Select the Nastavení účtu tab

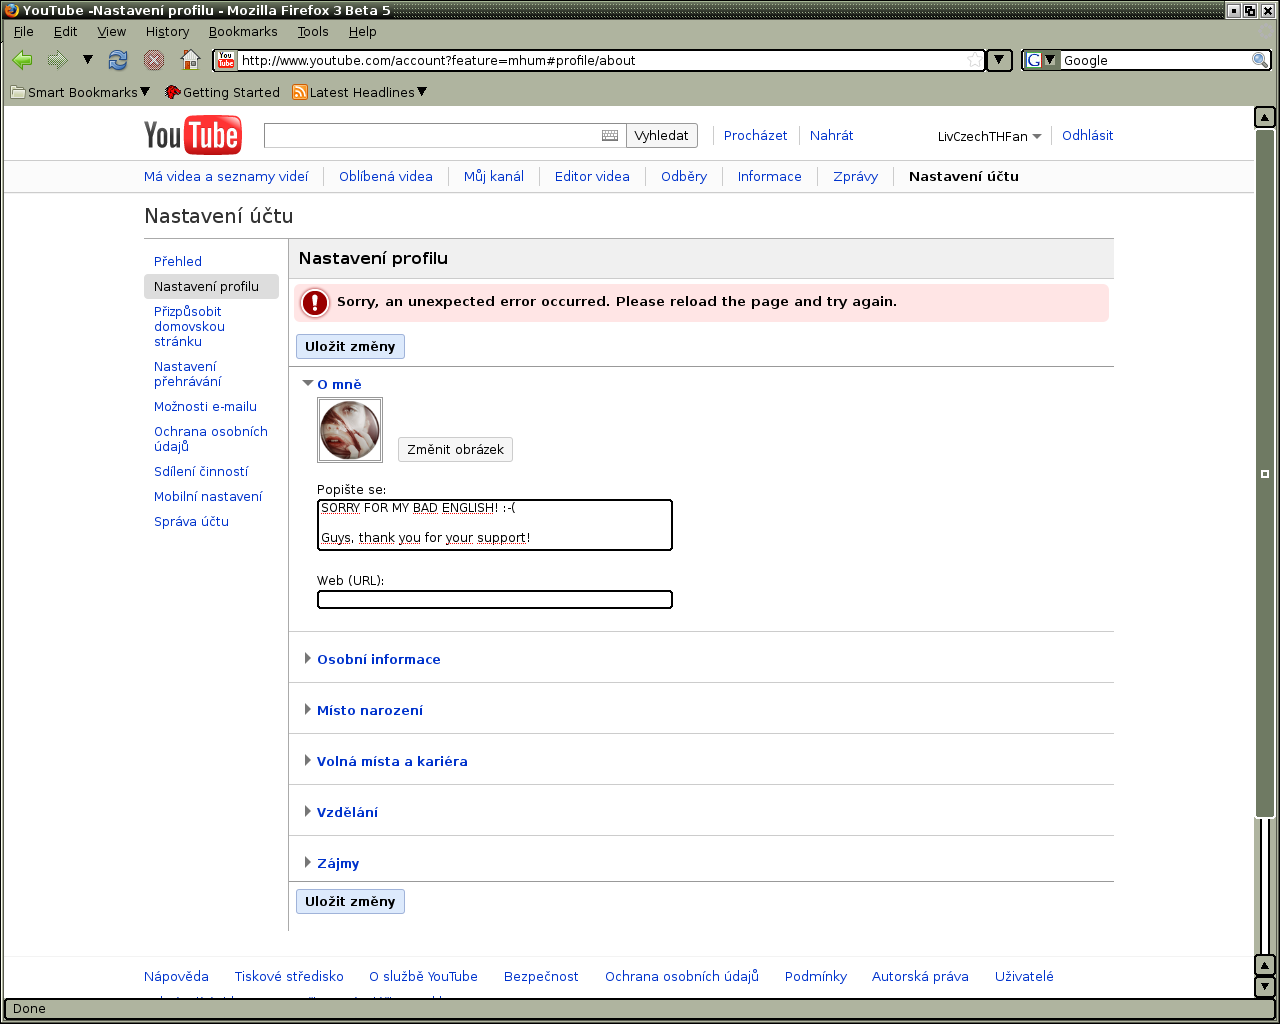[x=964, y=176]
